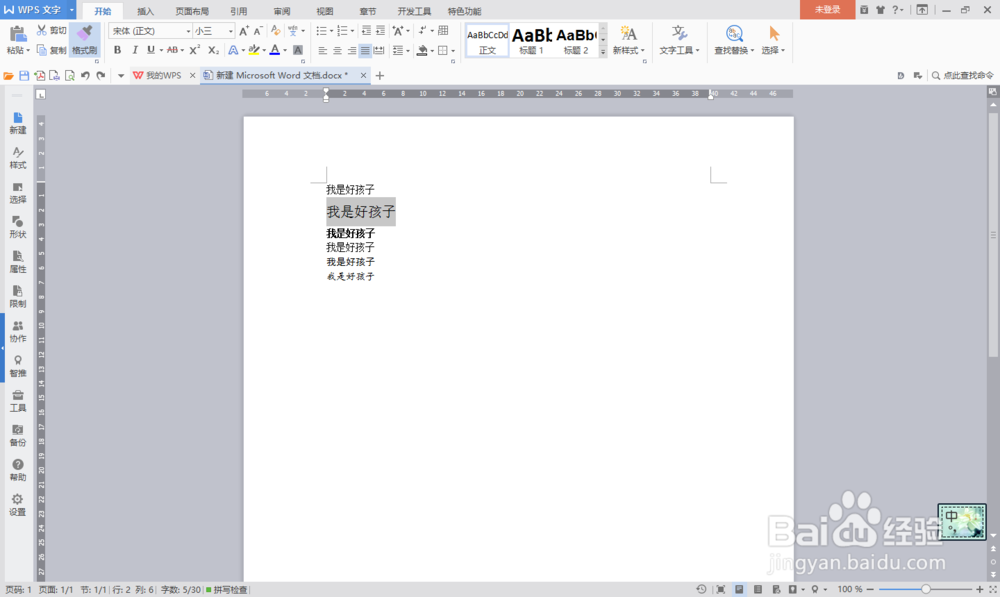Apply the 标题 1 heading style
This screenshot has width=1000, height=597.
click(x=531, y=40)
